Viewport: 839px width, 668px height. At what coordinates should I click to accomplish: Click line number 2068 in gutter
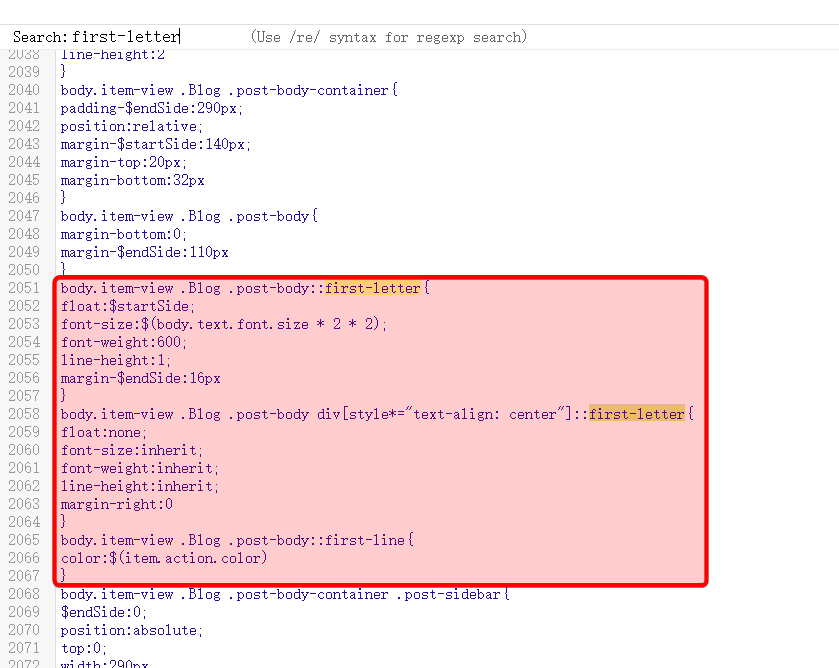tap(24, 594)
